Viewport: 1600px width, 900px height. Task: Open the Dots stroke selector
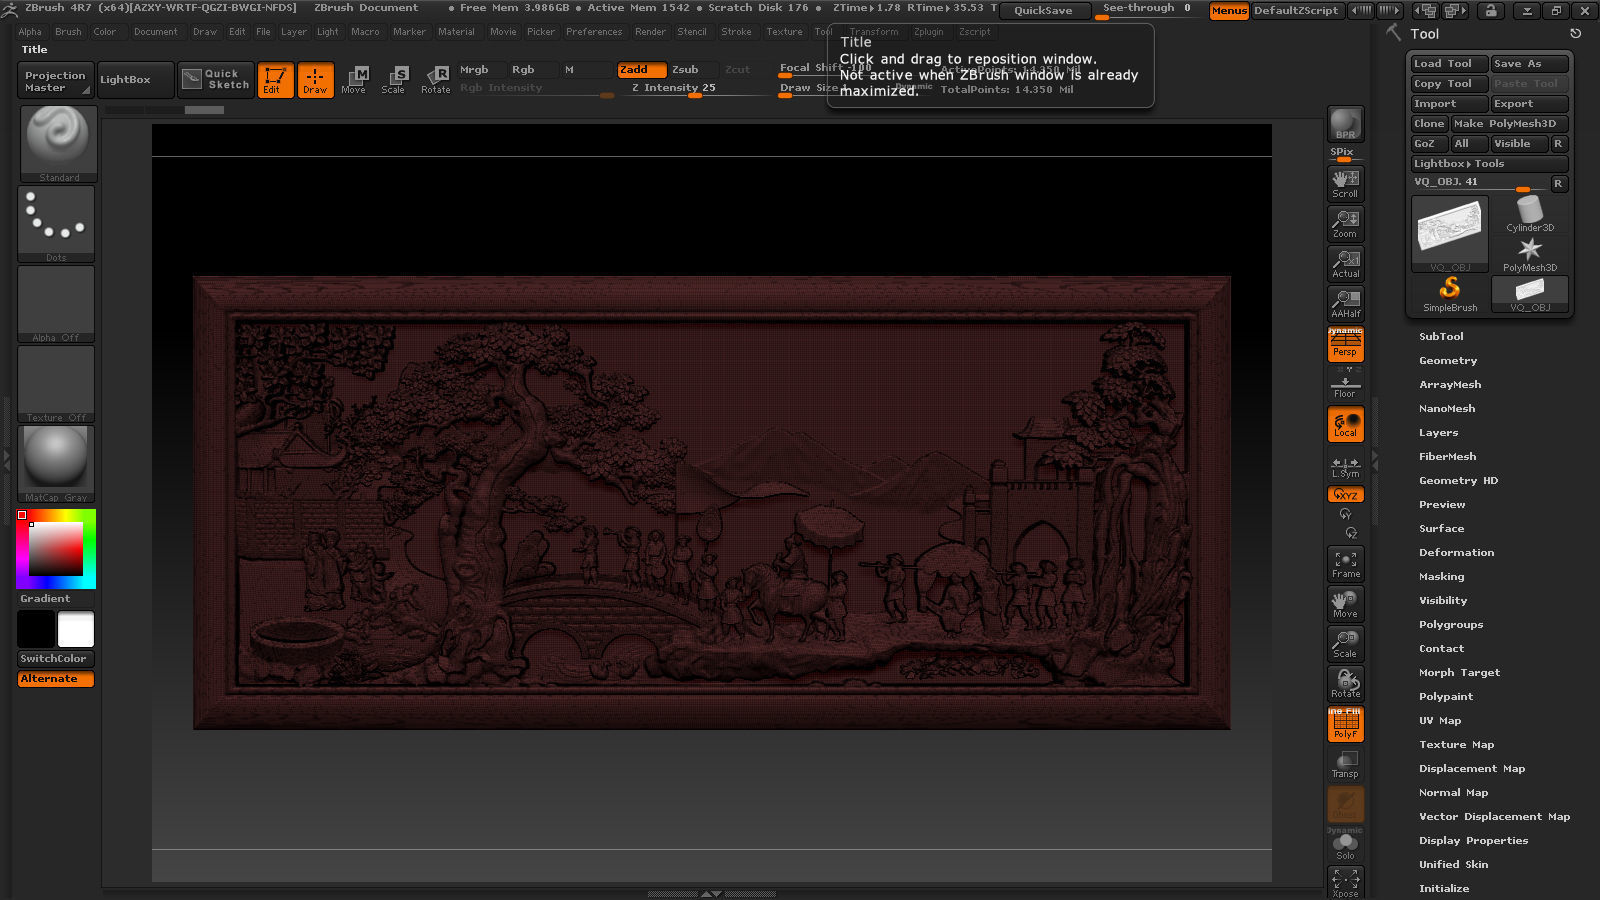click(56, 224)
